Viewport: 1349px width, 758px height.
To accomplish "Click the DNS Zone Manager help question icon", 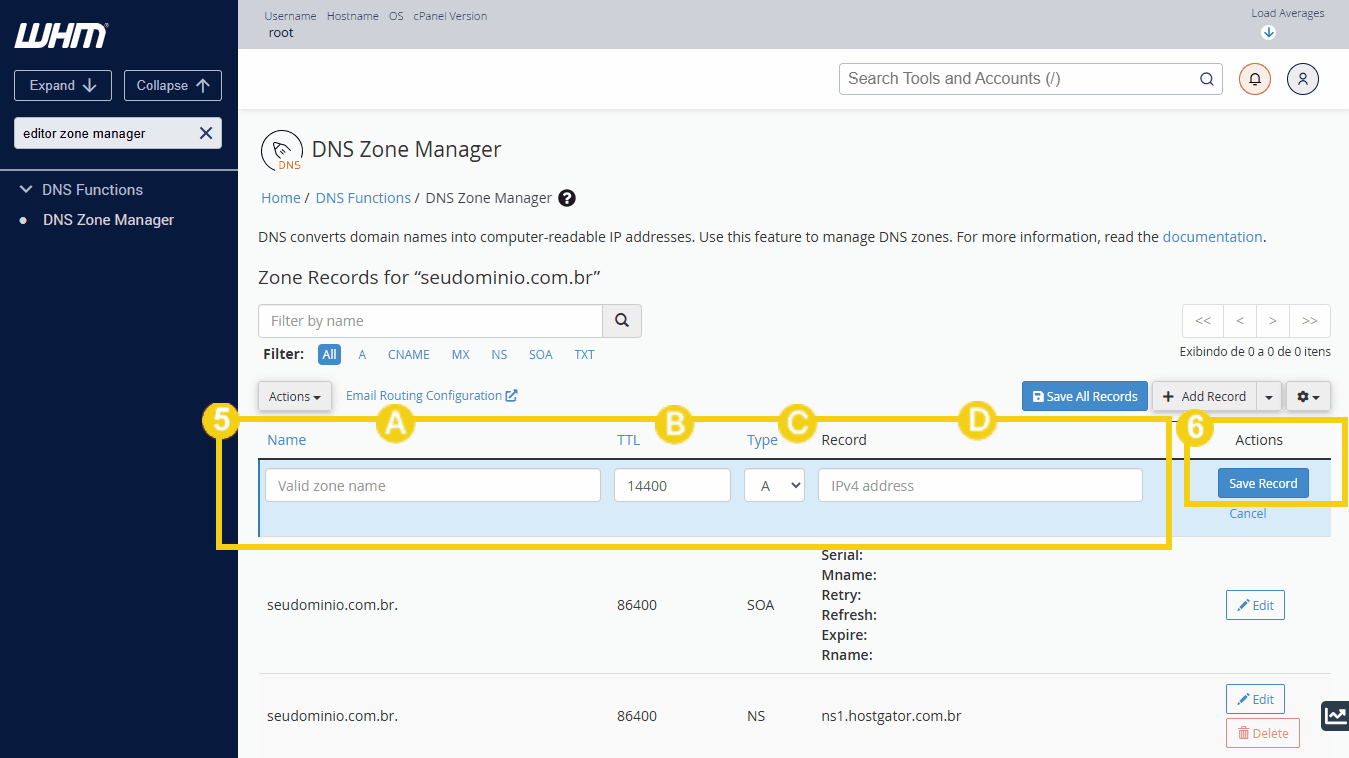I will pos(567,198).
